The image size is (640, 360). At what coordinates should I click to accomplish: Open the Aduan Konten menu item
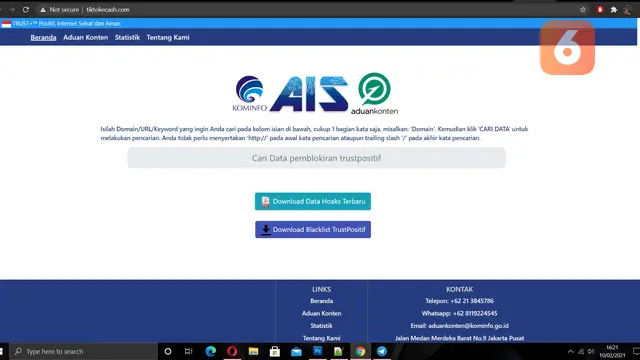coord(86,38)
